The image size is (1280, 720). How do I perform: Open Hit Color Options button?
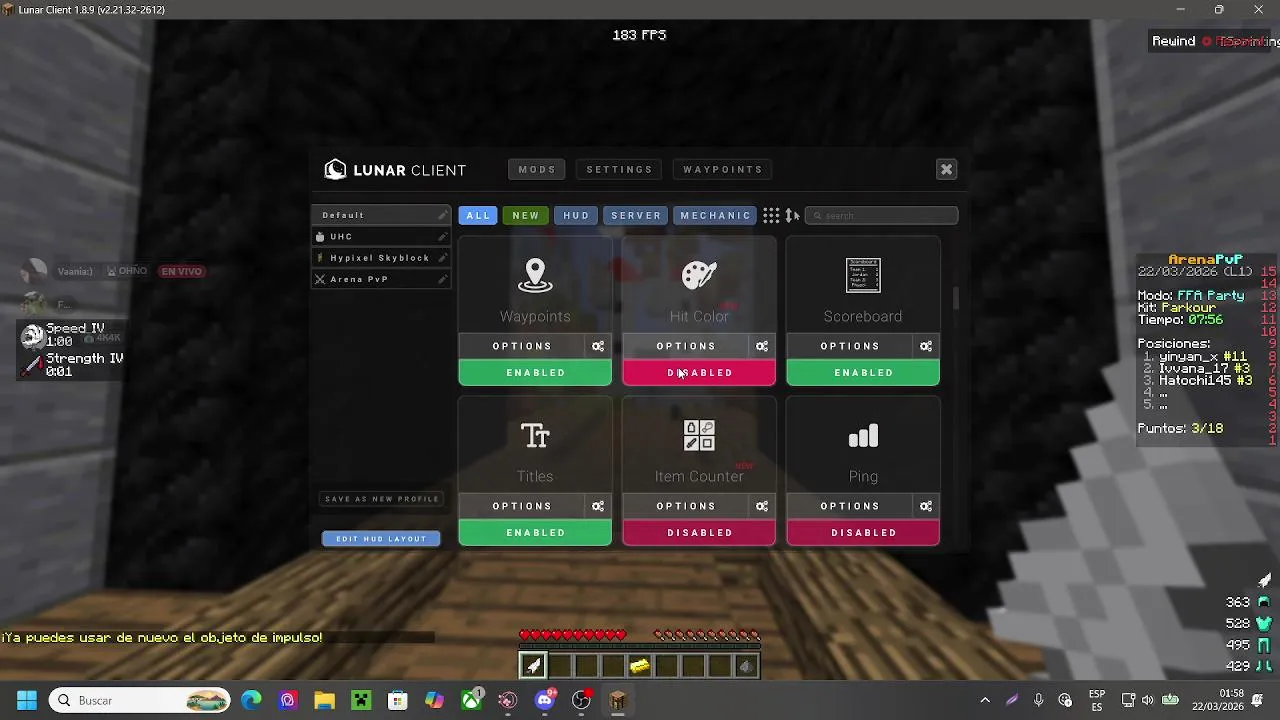[x=686, y=346]
